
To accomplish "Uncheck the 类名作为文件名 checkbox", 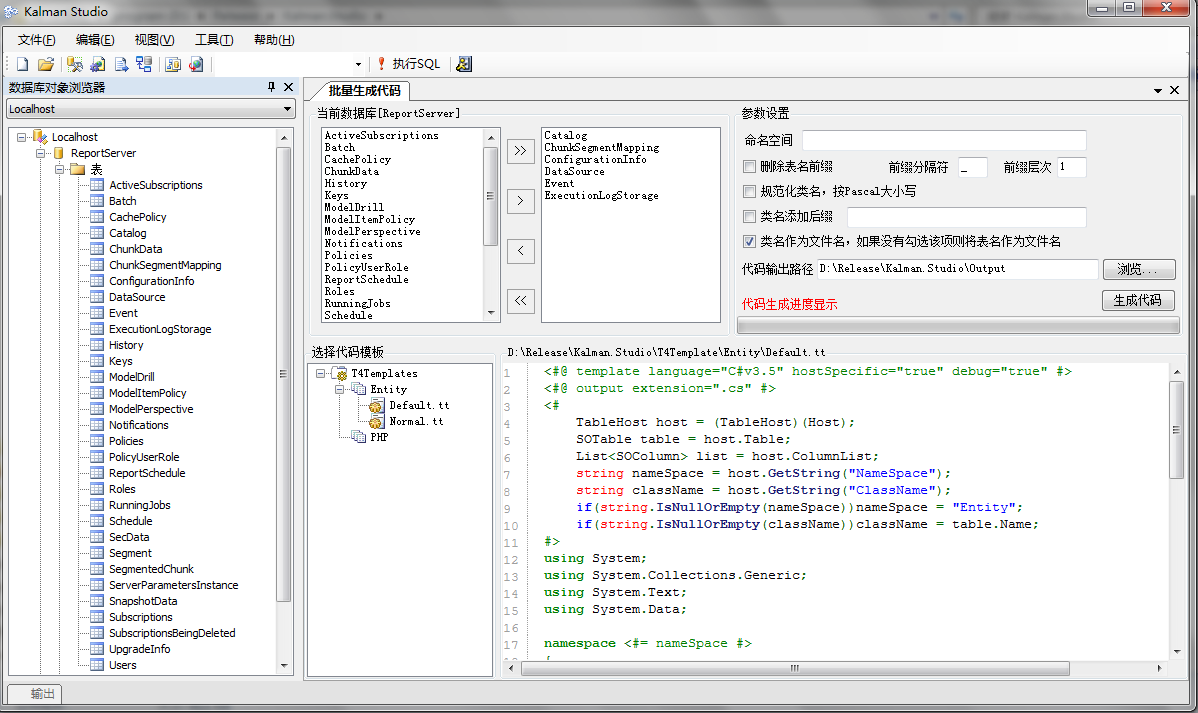I will pos(750,241).
